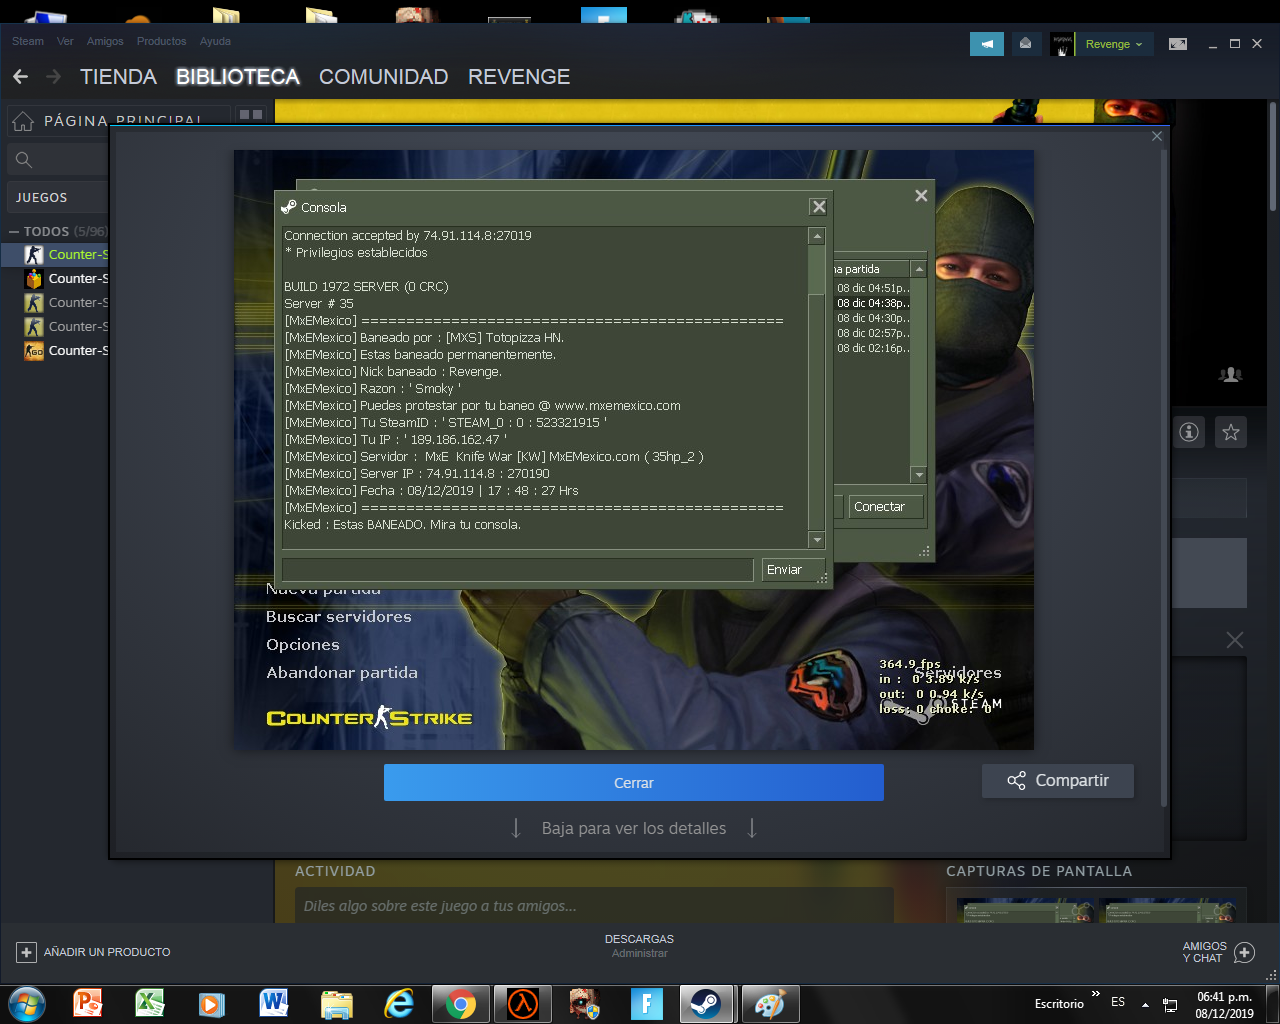Open Paint from taskbar

(x=769, y=1003)
